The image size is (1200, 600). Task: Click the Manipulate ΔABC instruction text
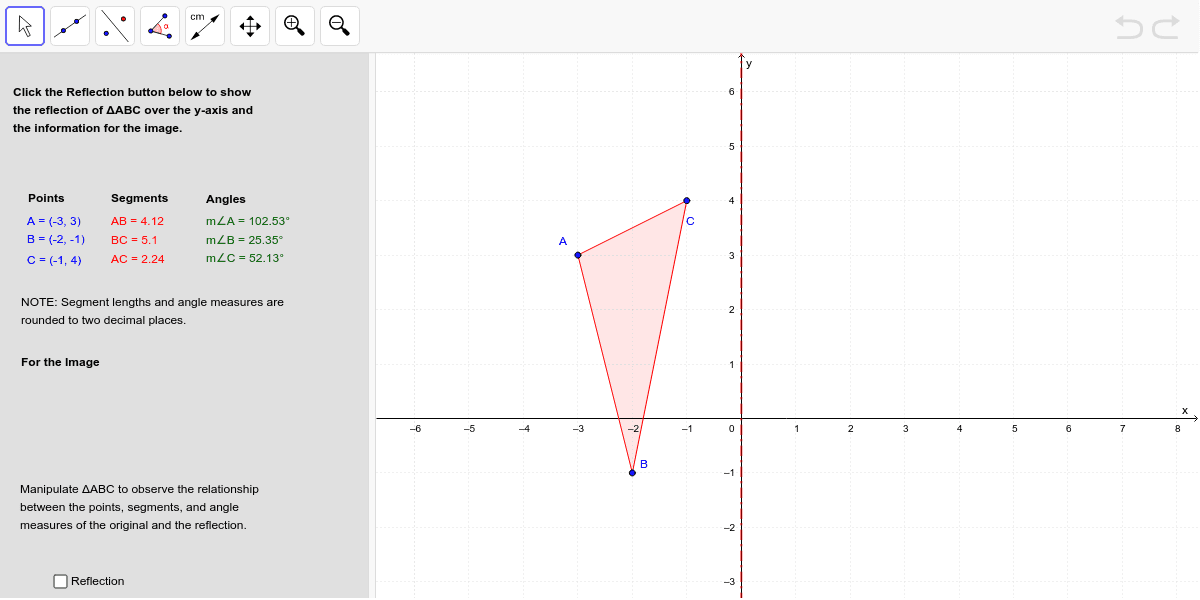click(139, 507)
